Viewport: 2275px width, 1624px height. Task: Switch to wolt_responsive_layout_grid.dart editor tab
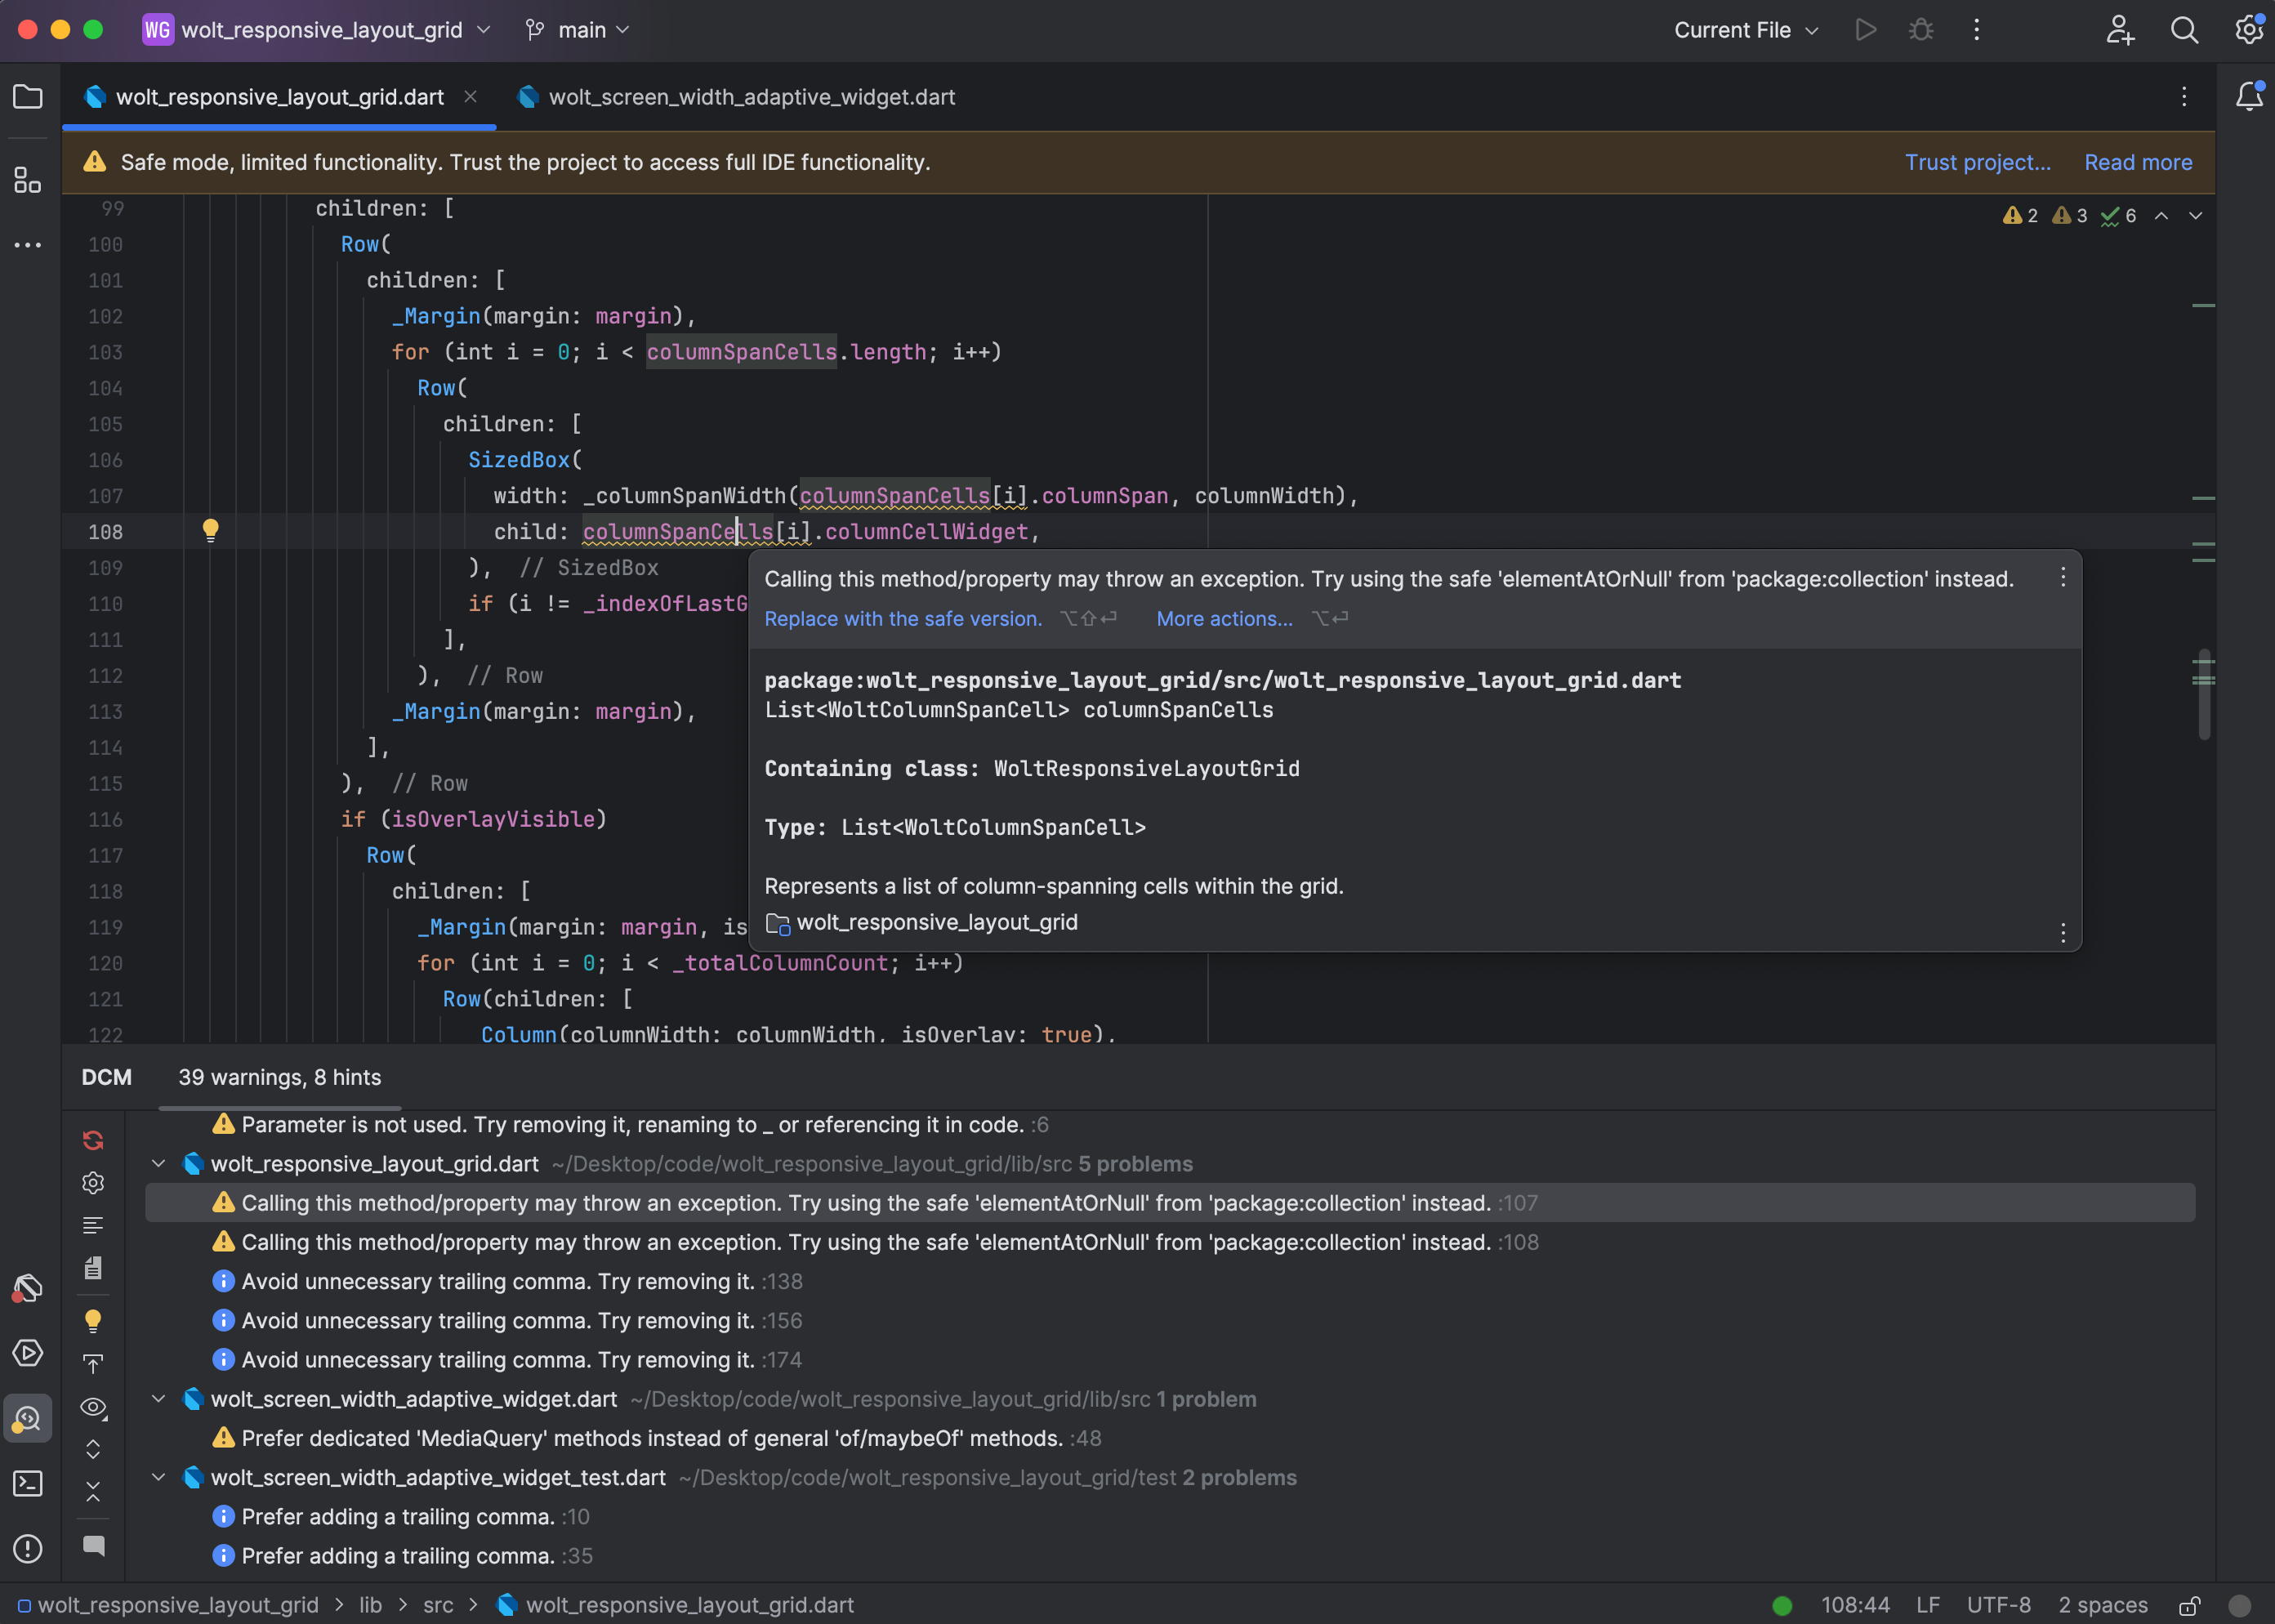pyautogui.click(x=279, y=97)
